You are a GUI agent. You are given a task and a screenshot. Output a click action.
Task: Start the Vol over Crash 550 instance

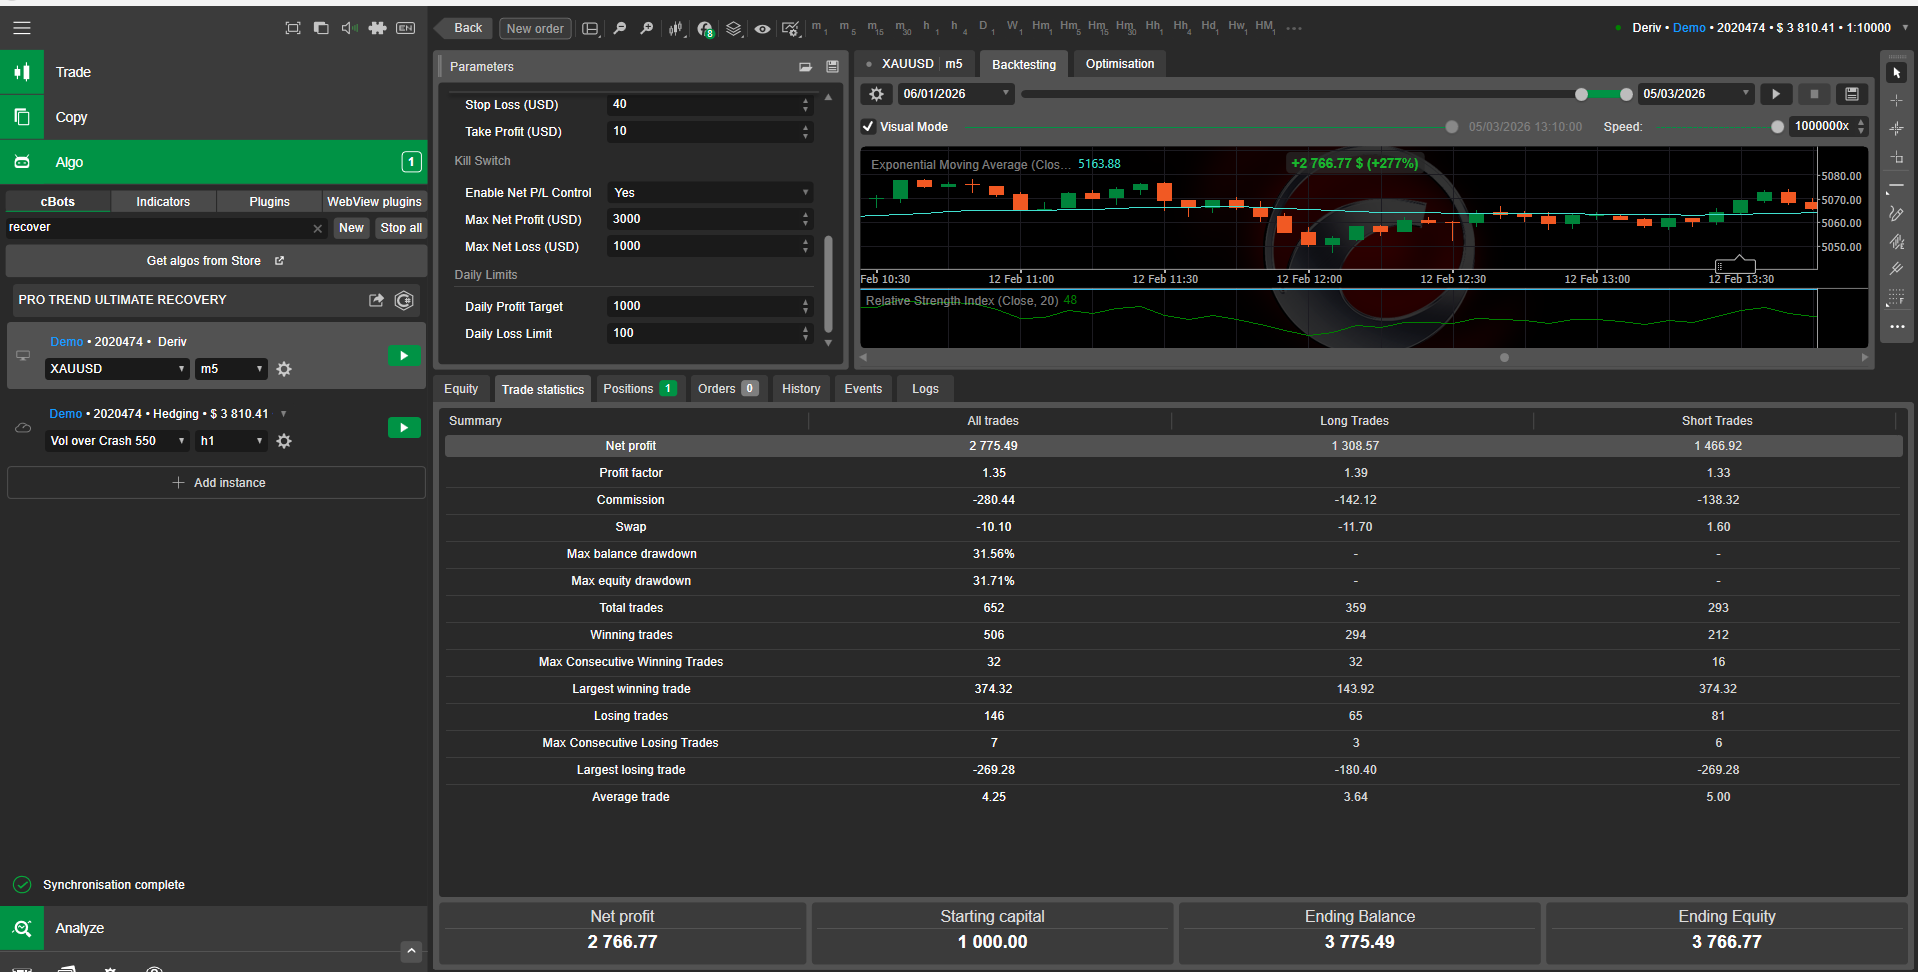click(x=404, y=428)
